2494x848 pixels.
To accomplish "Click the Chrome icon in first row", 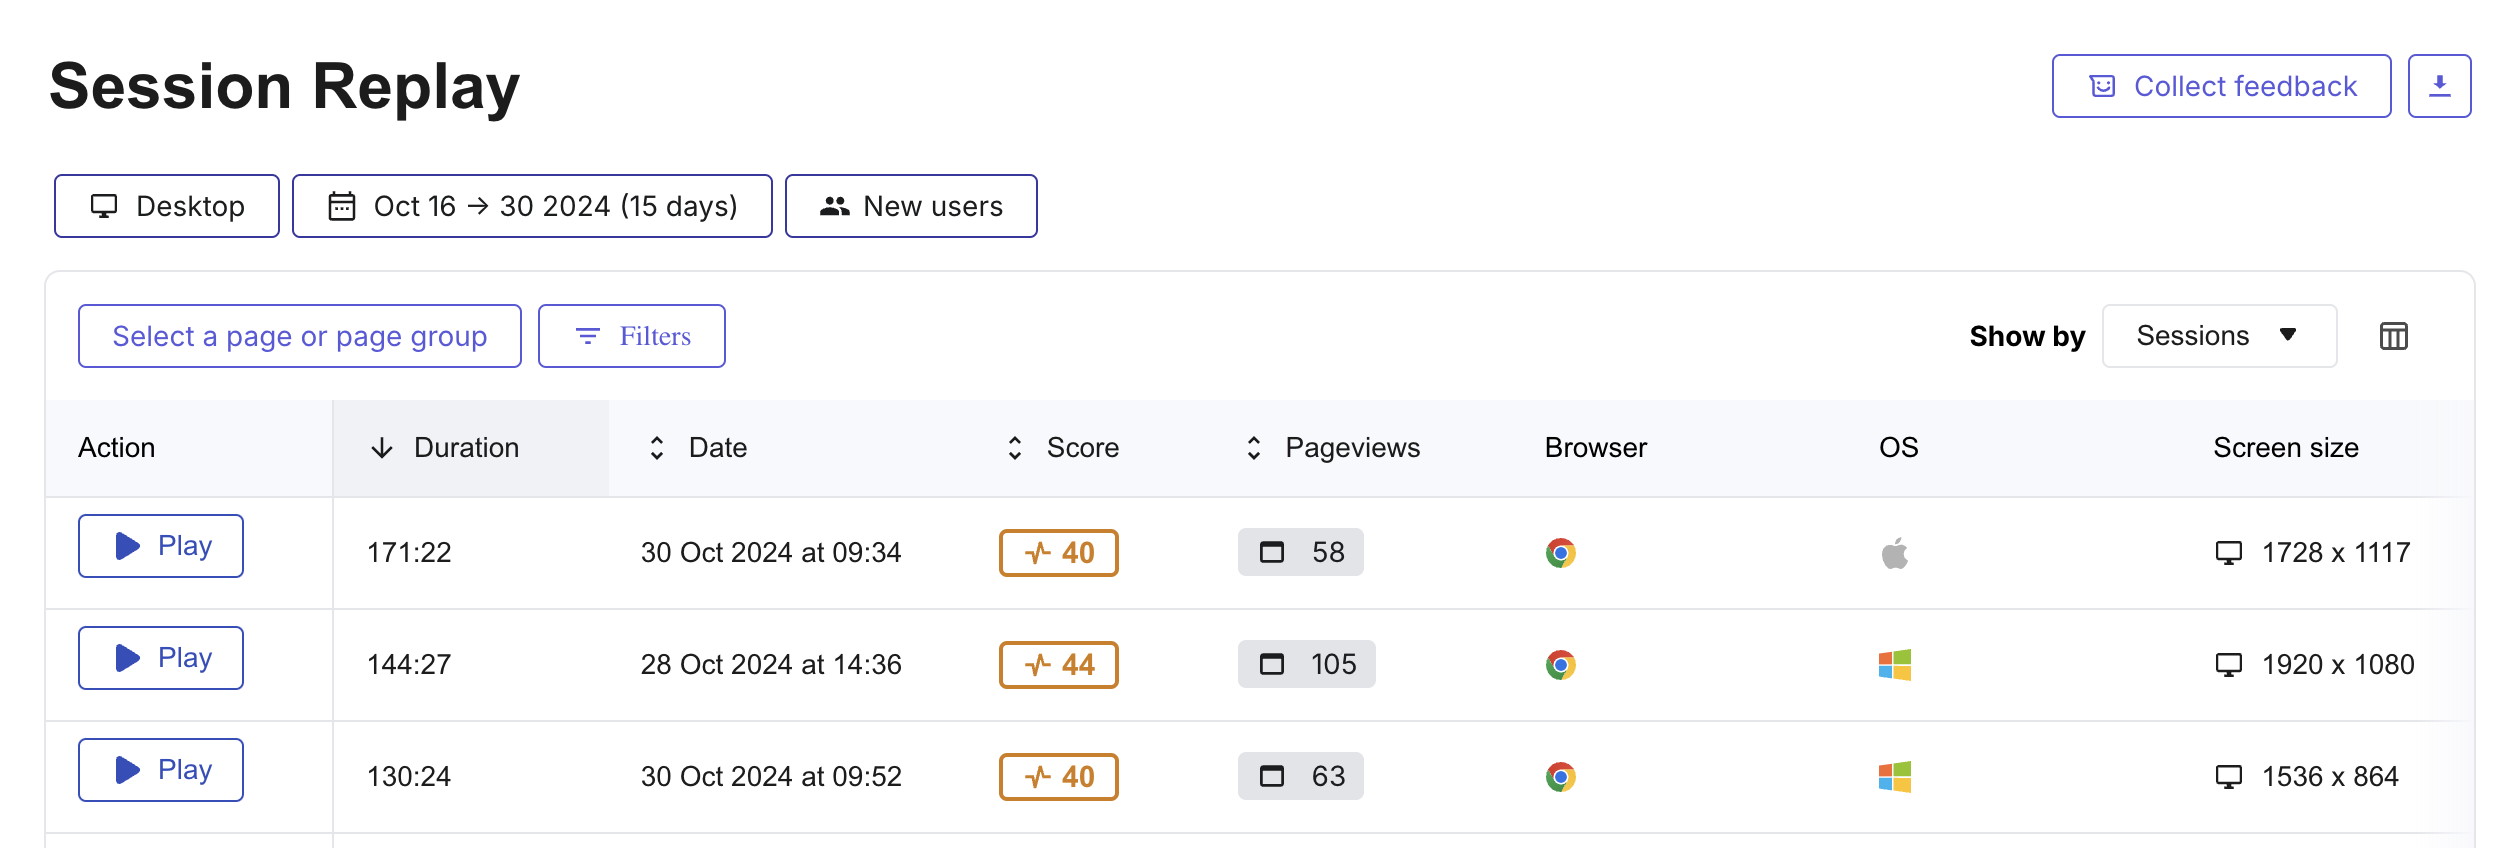I will 1560,553.
